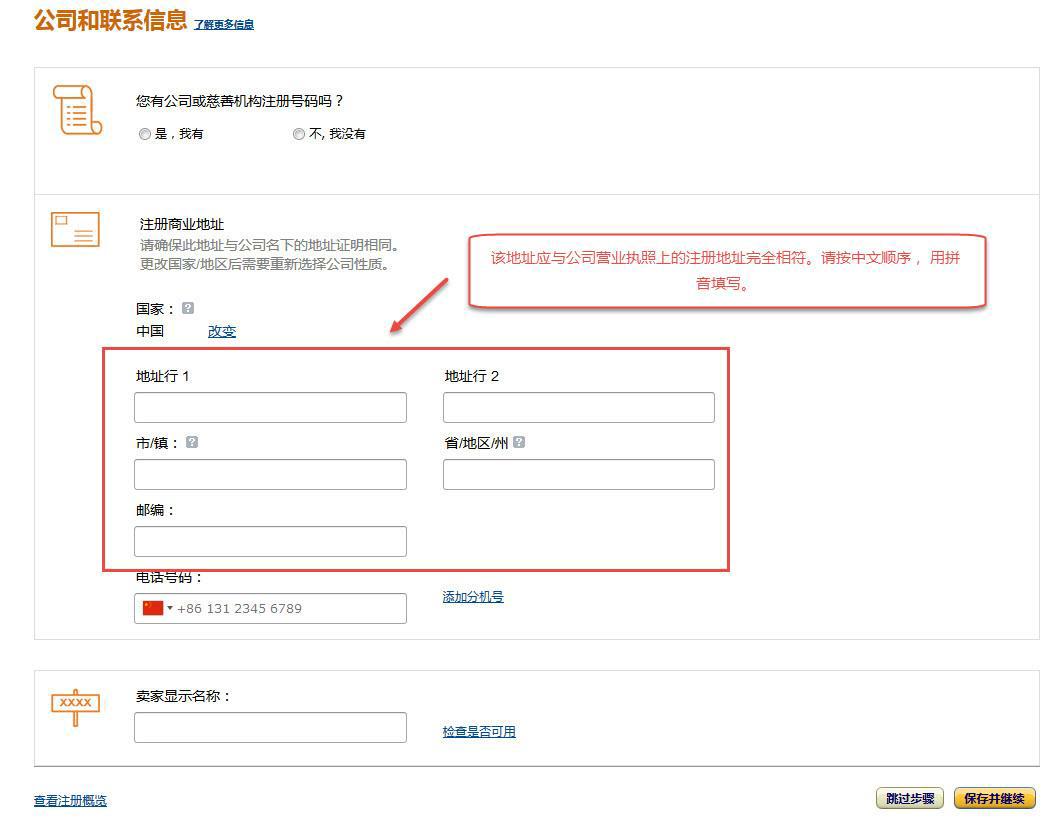Open the help icon next to 市/镇
1046x824 pixels.
tap(190, 441)
